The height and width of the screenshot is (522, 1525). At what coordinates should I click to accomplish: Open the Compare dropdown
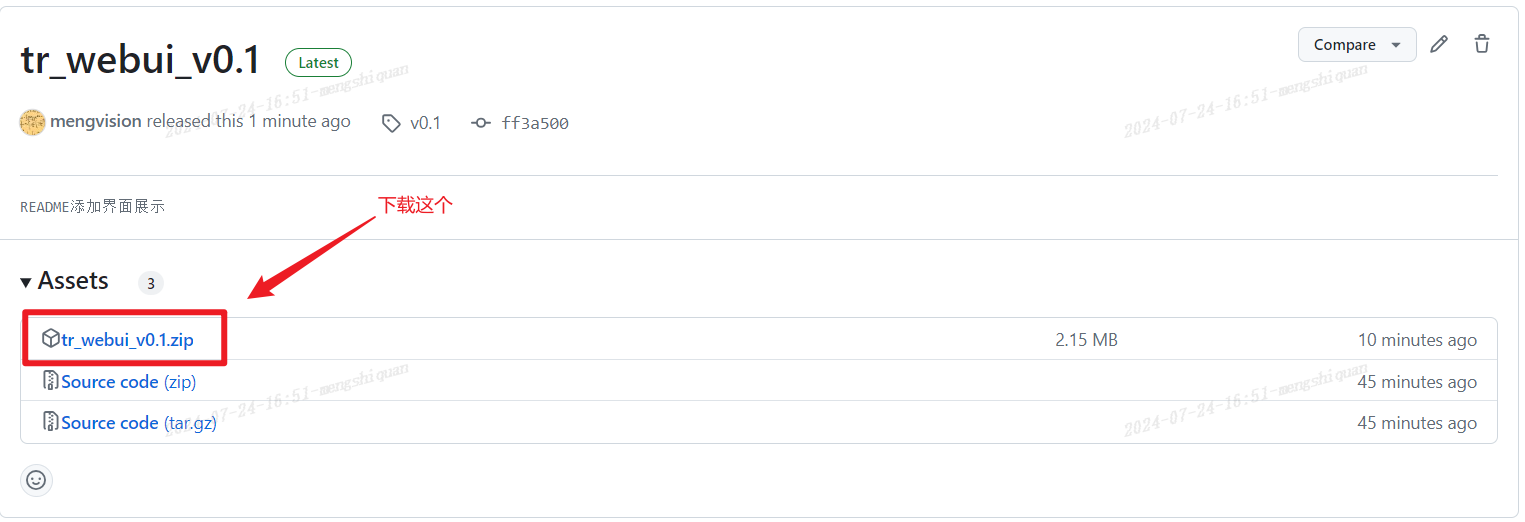pos(1356,44)
